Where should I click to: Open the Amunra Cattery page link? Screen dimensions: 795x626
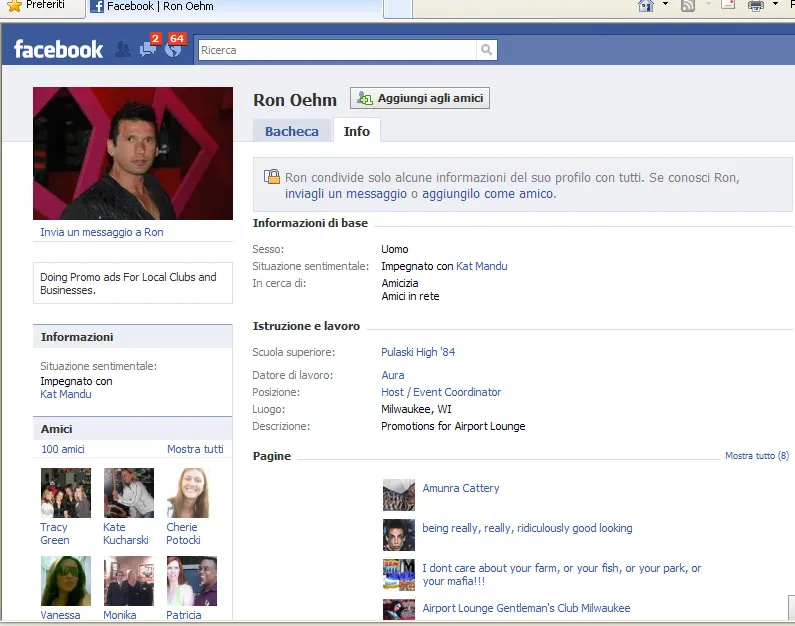click(461, 488)
